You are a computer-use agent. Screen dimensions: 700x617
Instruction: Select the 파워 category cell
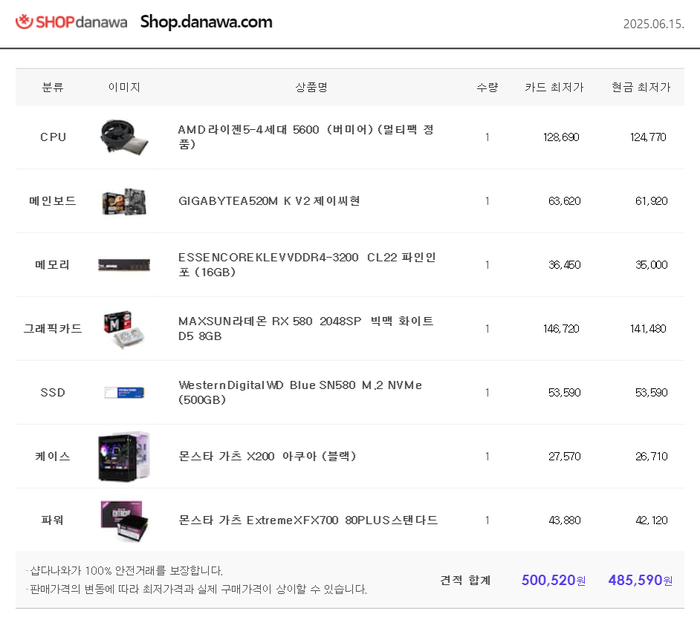[53, 520]
